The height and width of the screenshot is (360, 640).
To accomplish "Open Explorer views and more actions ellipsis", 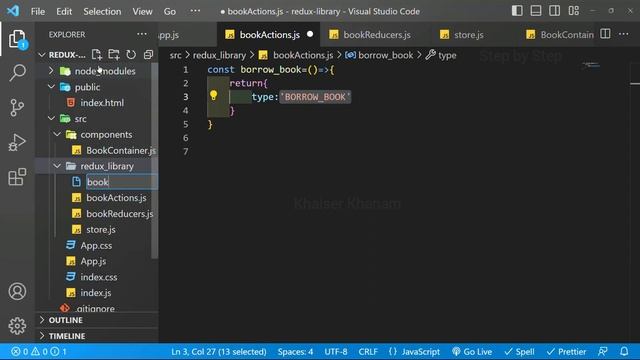I will [x=142, y=34].
